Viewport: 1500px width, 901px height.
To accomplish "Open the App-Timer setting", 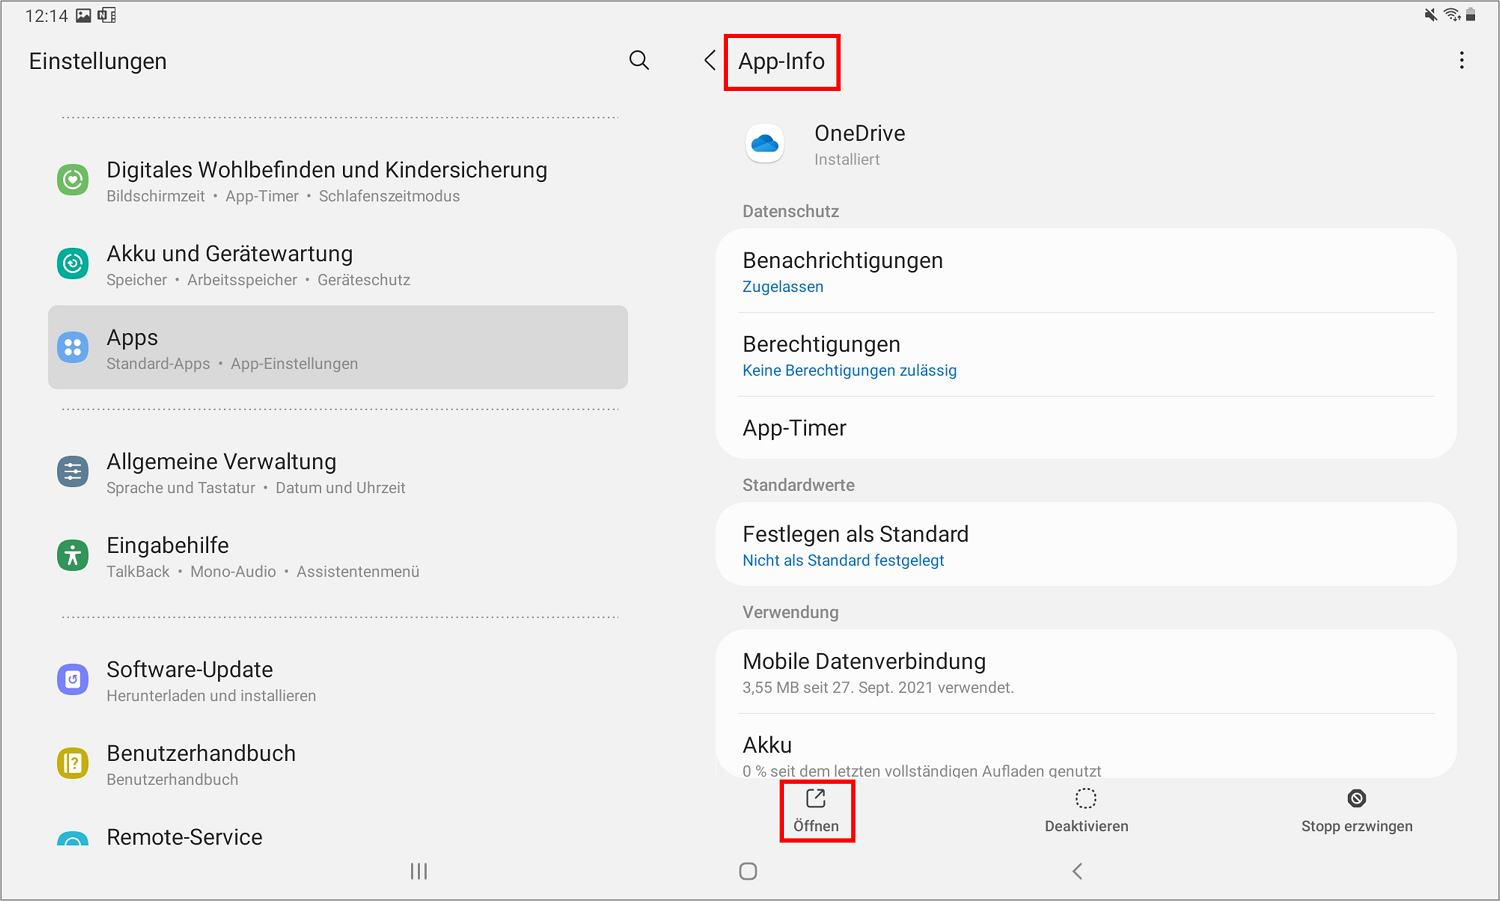I will 1086,428.
